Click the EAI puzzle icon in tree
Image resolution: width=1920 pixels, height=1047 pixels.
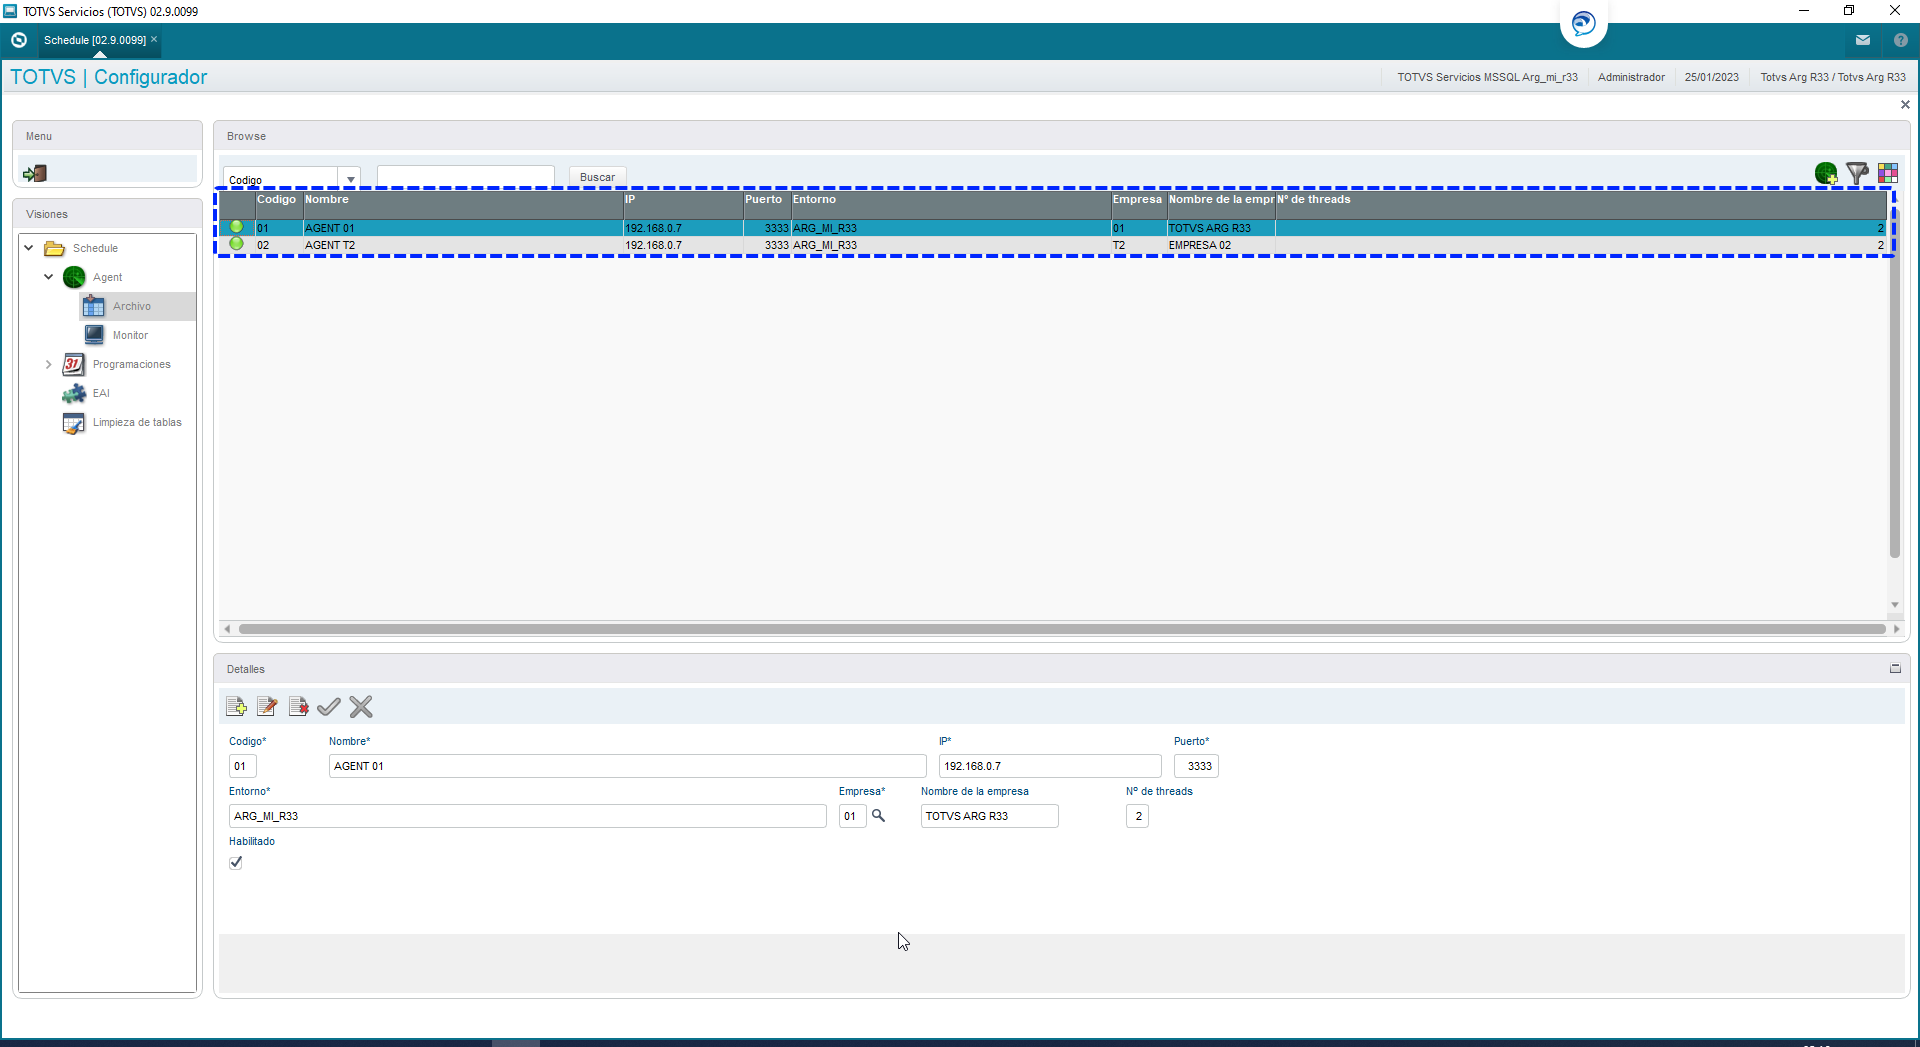(x=74, y=393)
